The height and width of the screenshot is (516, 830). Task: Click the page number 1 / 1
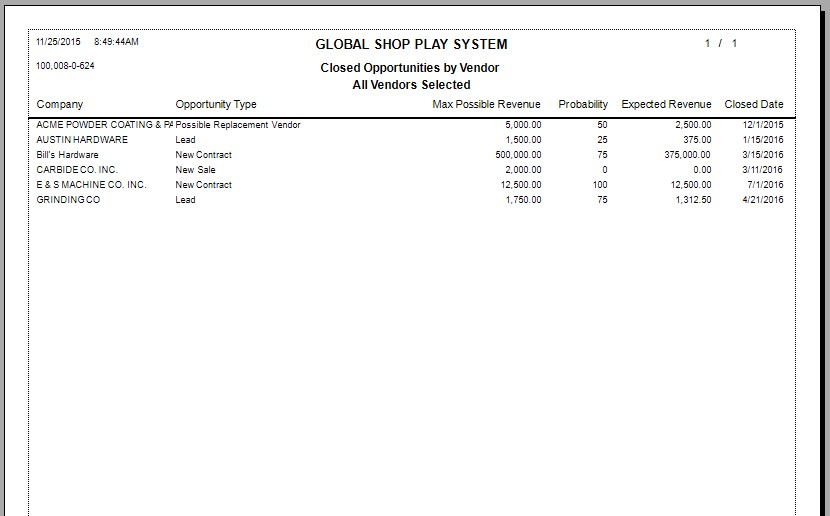(x=721, y=43)
